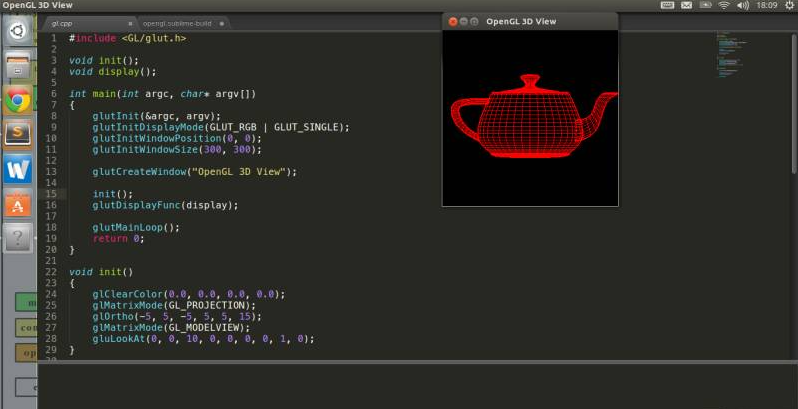Viewport: 798px width, 409px height.
Task: Open the battery status indicator
Action: (705, 5)
